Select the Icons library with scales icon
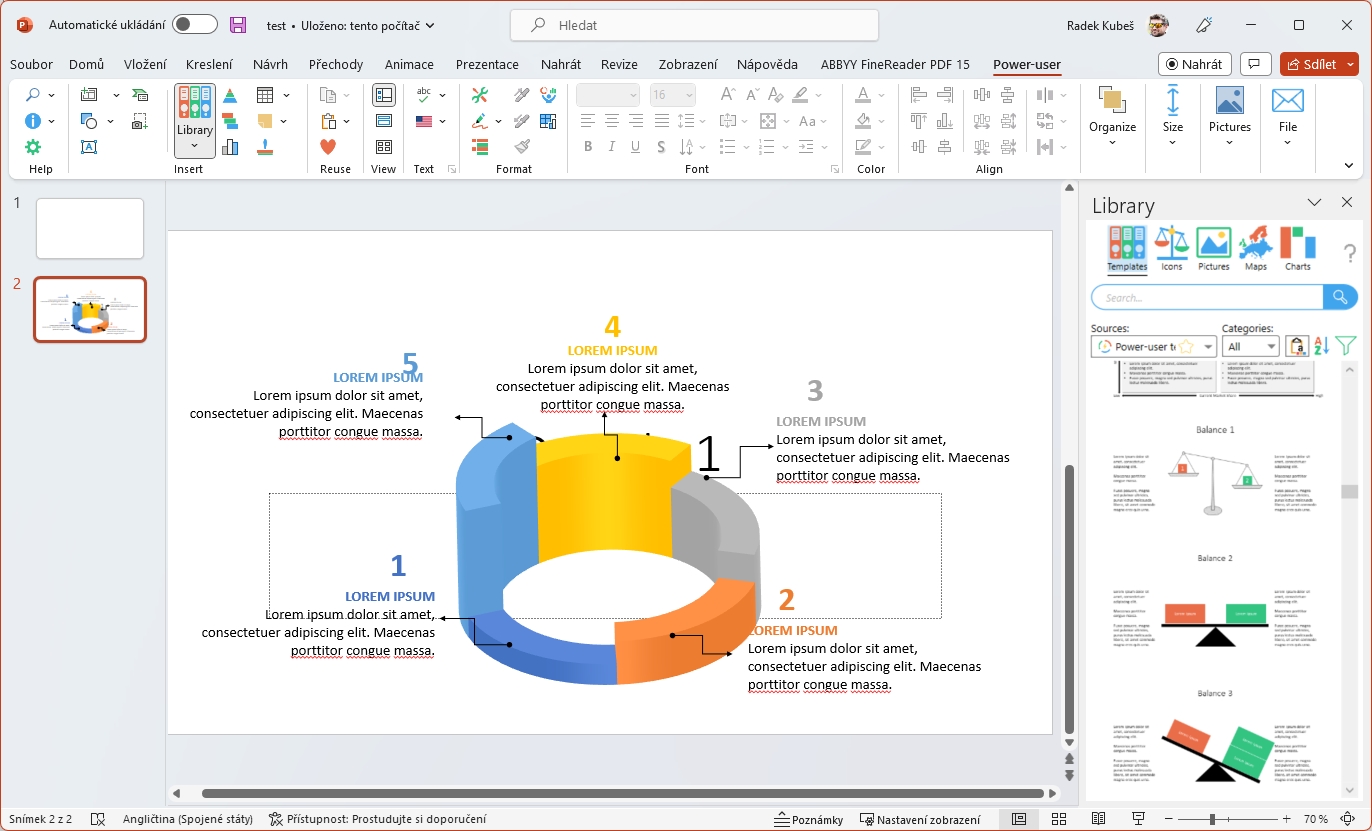1372x831 pixels. [x=1171, y=248]
